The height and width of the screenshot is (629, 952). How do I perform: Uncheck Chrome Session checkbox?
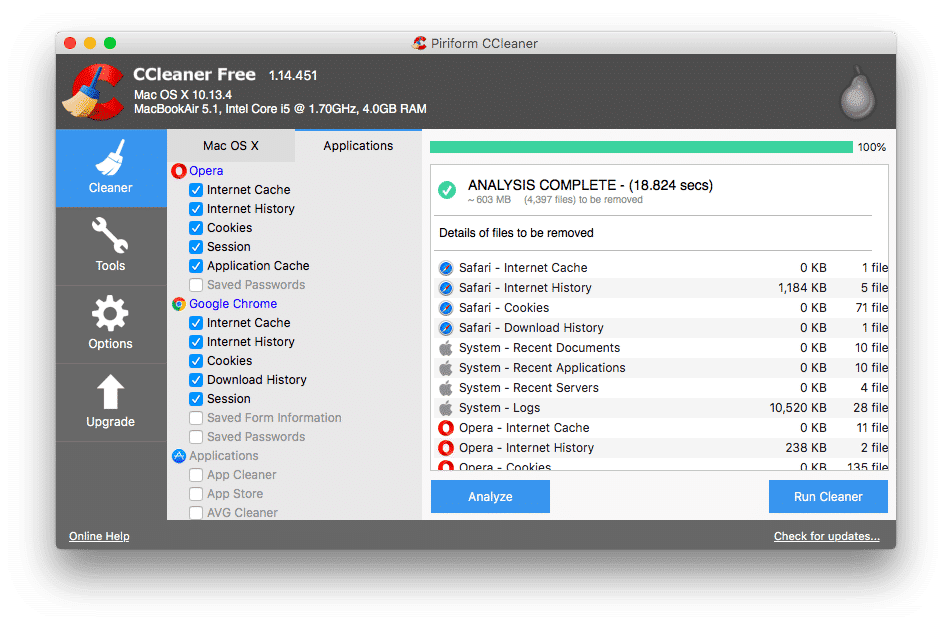point(196,399)
